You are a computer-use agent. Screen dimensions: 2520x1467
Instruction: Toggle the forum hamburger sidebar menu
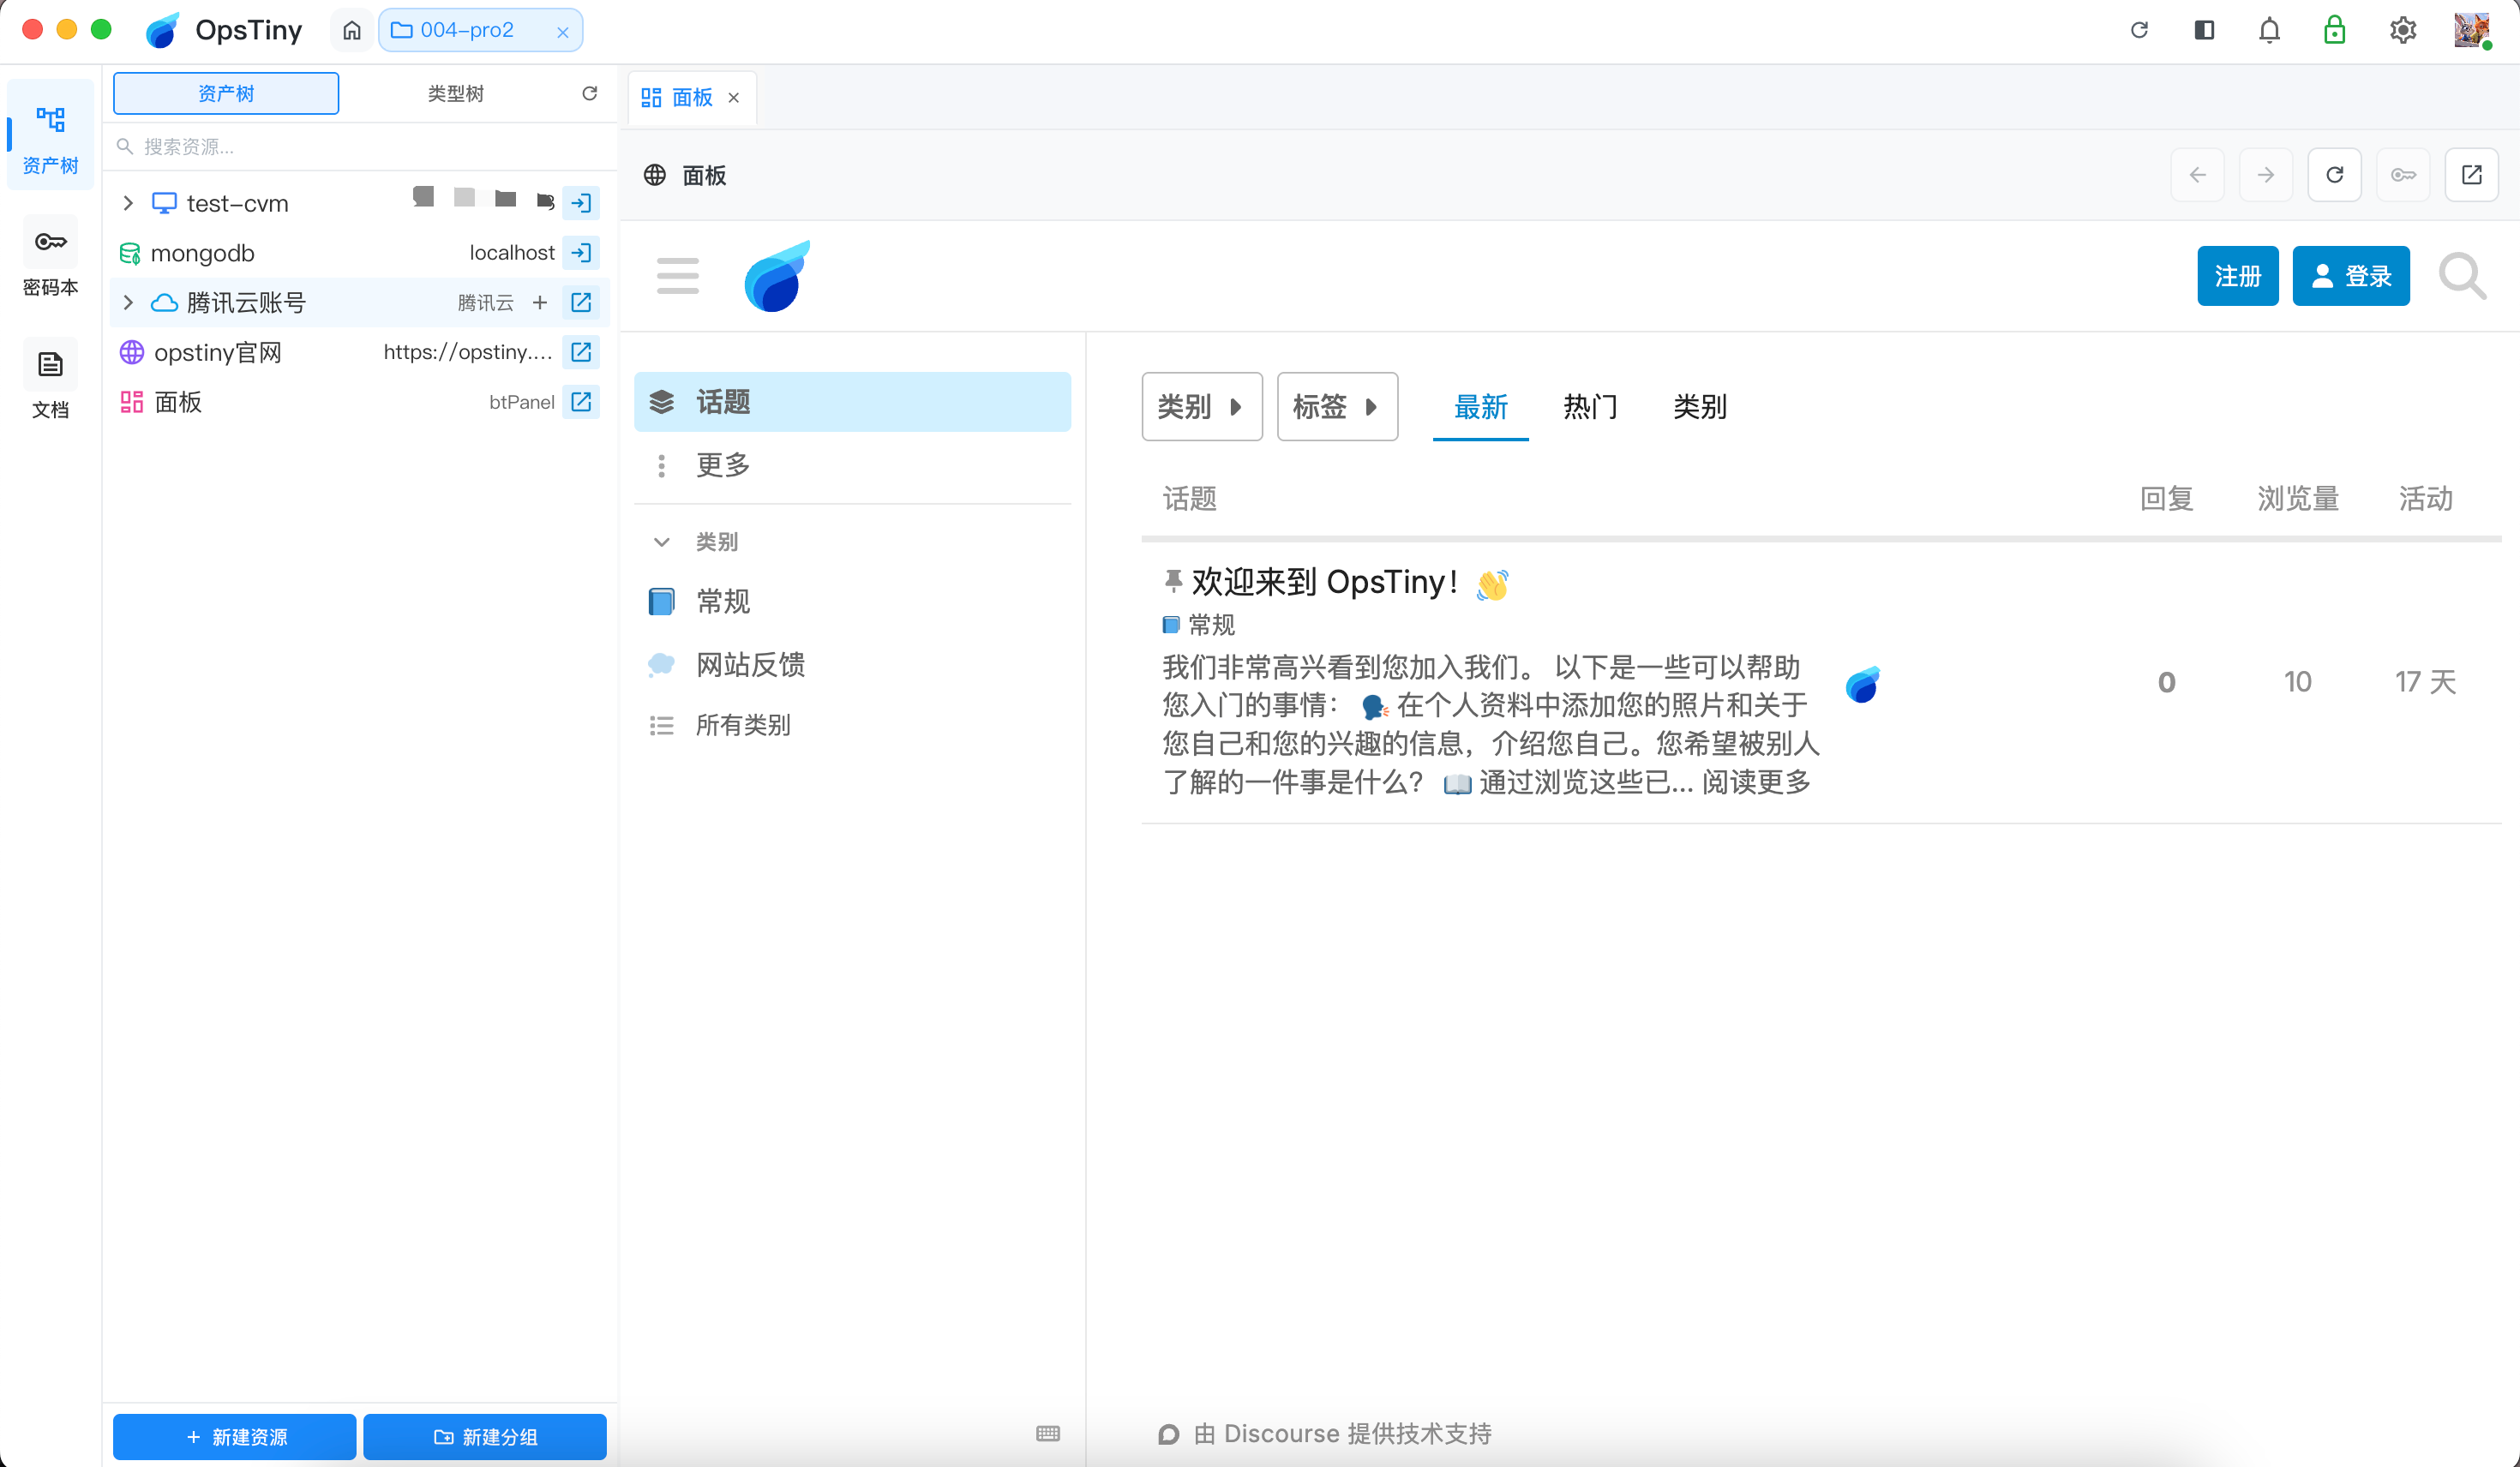[x=678, y=276]
